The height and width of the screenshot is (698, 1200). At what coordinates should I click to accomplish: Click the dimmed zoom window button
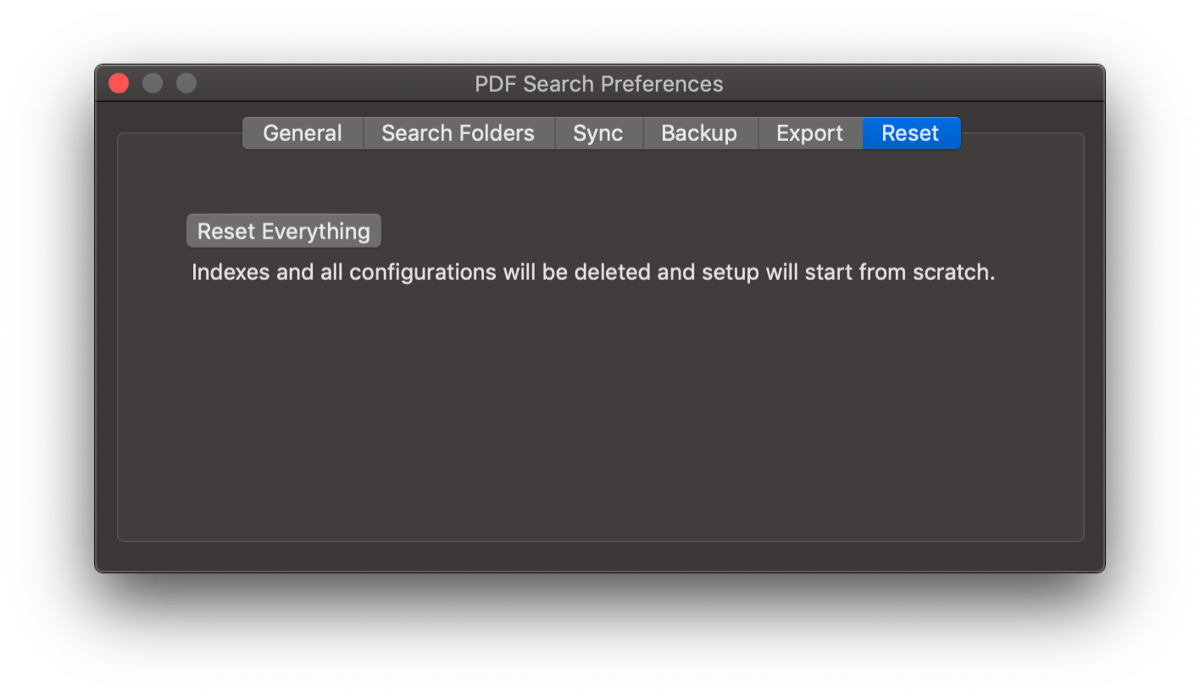pyautogui.click(x=186, y=83)
